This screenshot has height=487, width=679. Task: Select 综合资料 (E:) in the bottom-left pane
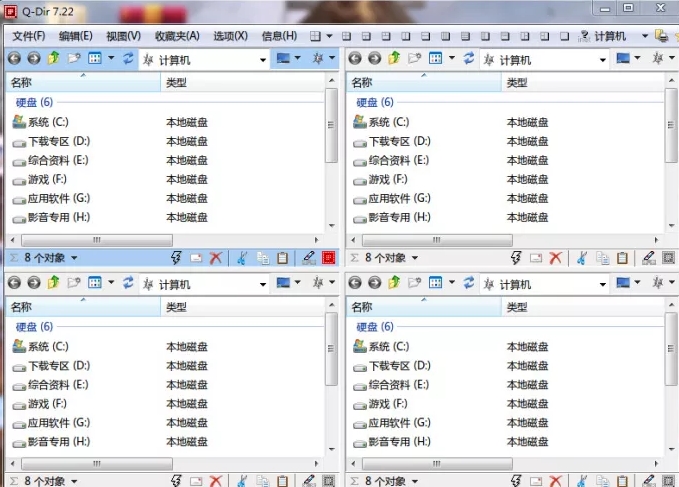[x=51, y=385]
